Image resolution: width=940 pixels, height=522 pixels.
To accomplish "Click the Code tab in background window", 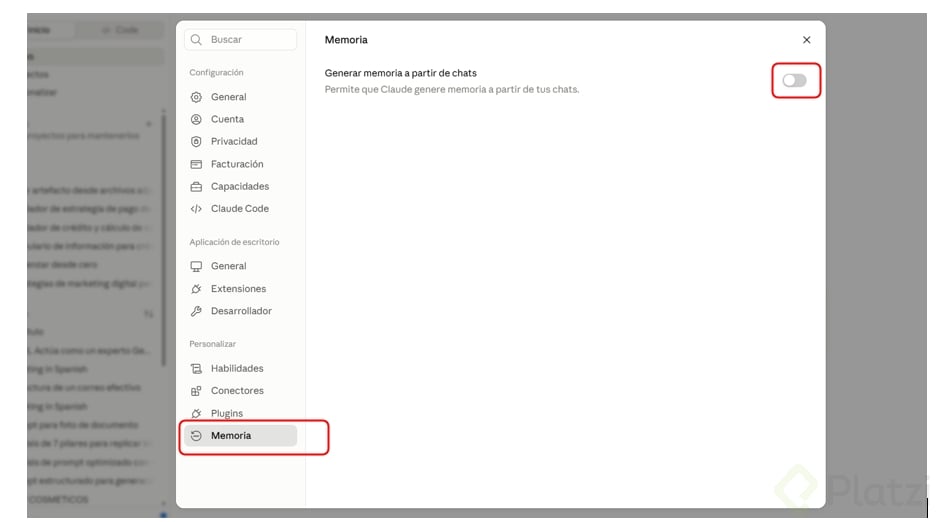I will [x=120, y=30].
